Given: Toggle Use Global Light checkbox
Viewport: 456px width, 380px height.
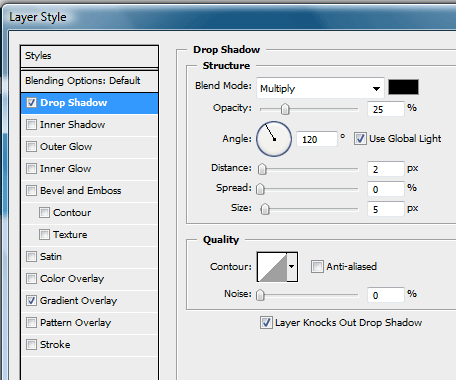Looking at the screenshot, I should [360, 139].
